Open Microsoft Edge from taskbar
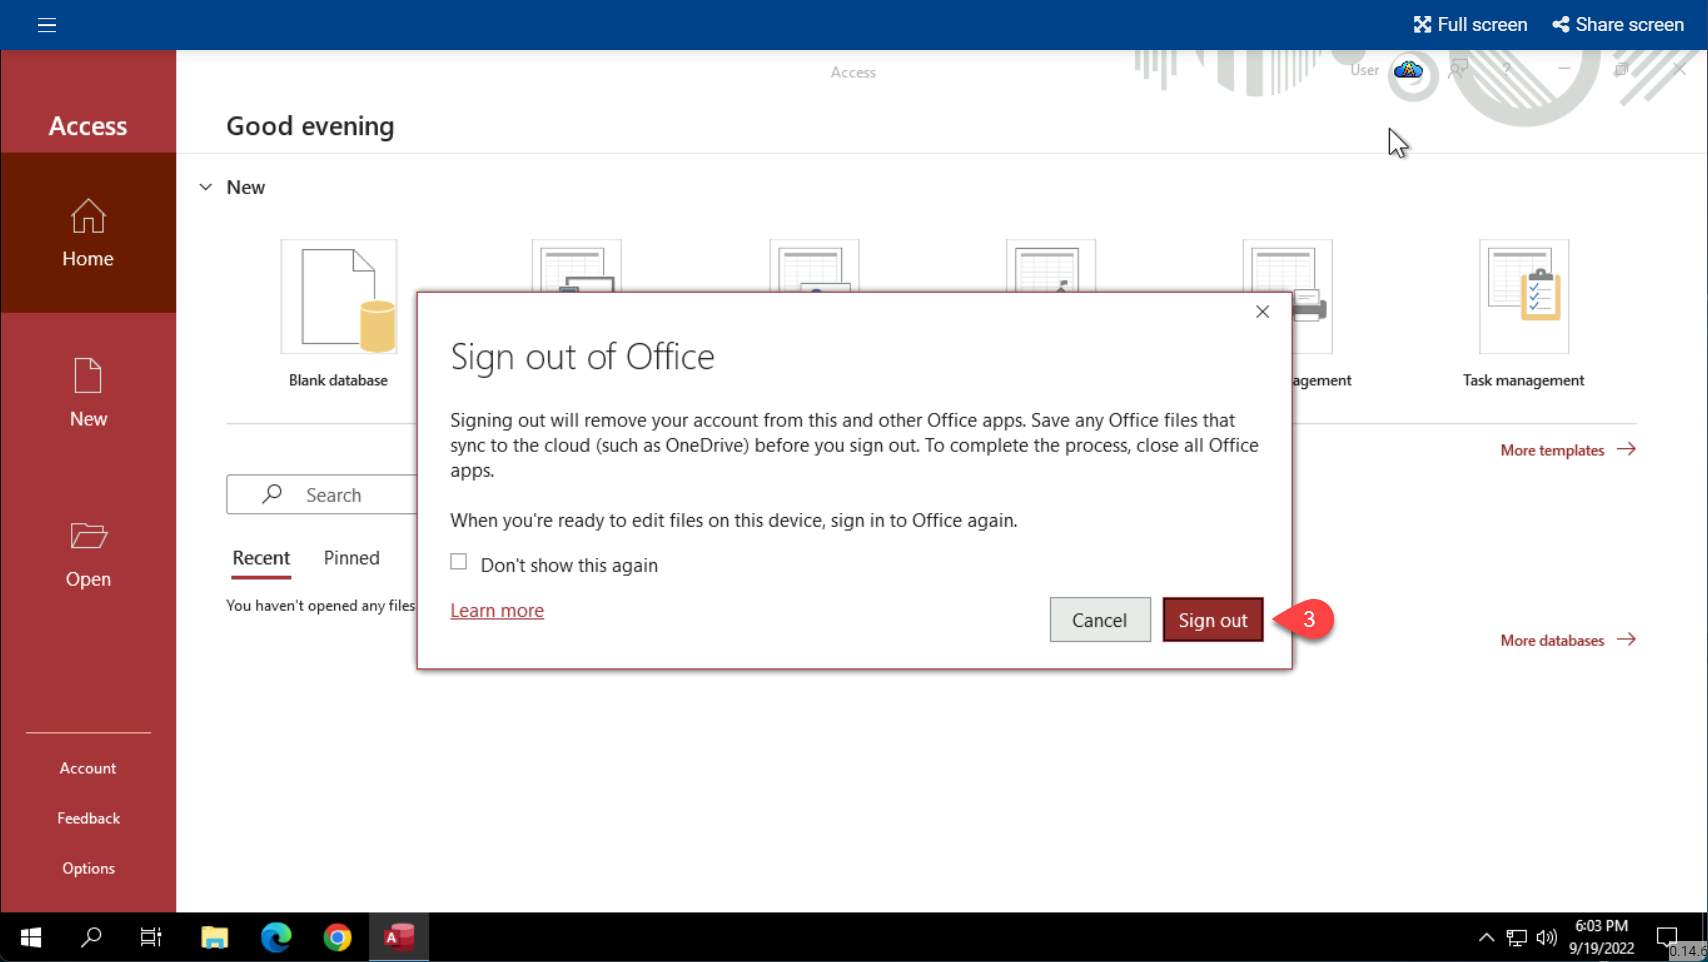This screenshot has height=962, width=1708. click(276, 937)
